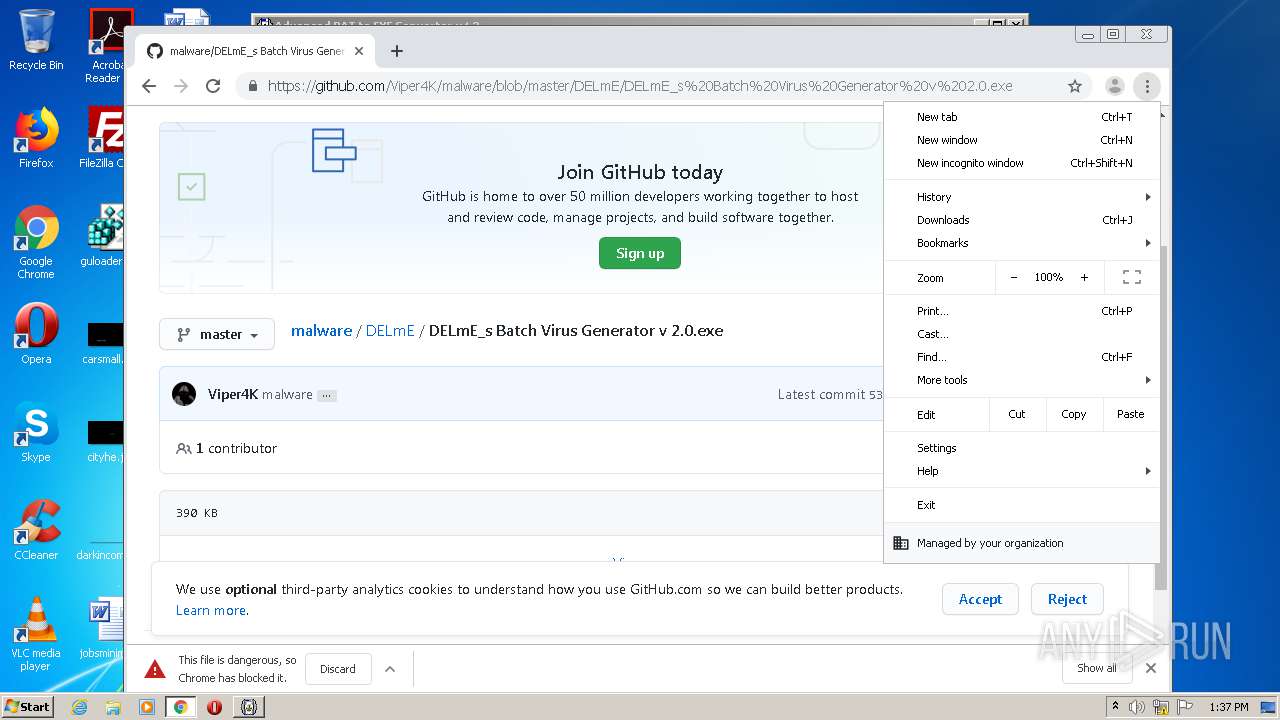
Task: Increase zoom with the plus button
Action: click(x=1084, y=278)
